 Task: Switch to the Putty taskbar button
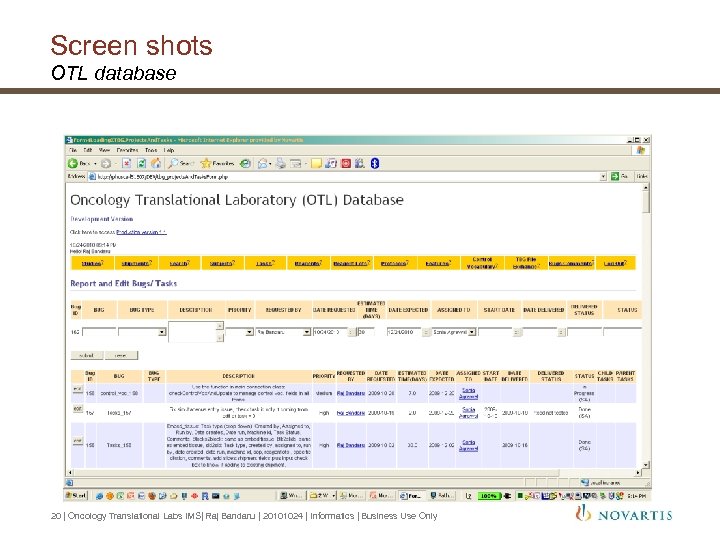pos(442,496)
